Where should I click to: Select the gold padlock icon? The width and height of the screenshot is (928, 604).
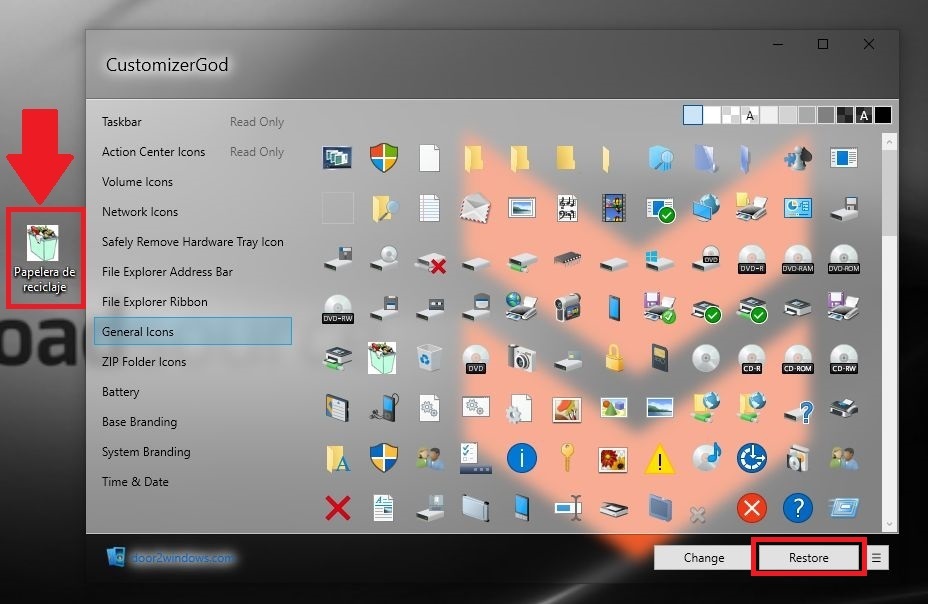pos(614,358)
